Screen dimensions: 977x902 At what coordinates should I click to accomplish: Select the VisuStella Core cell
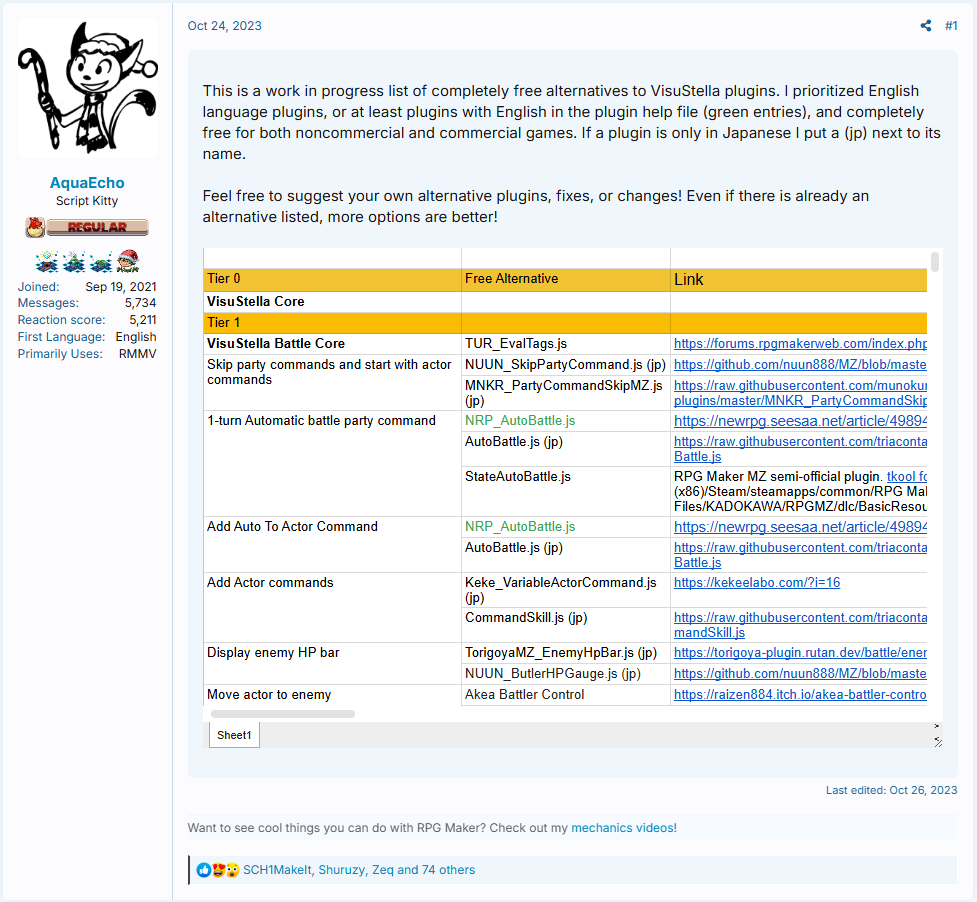point(332,301)
